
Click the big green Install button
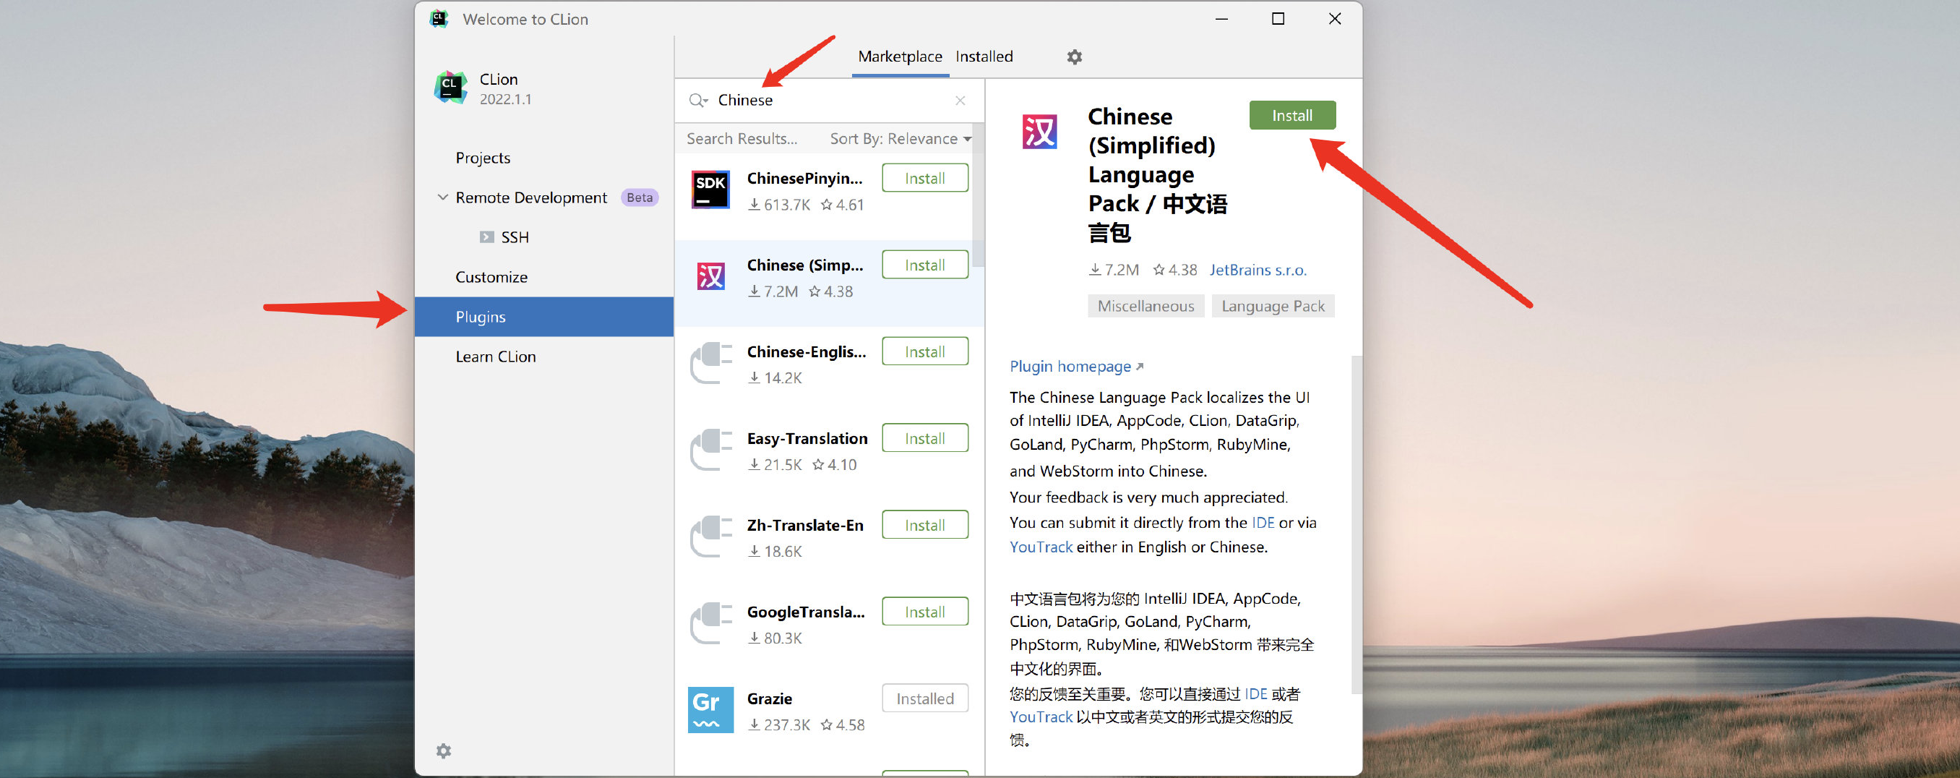click(1292, 116)
